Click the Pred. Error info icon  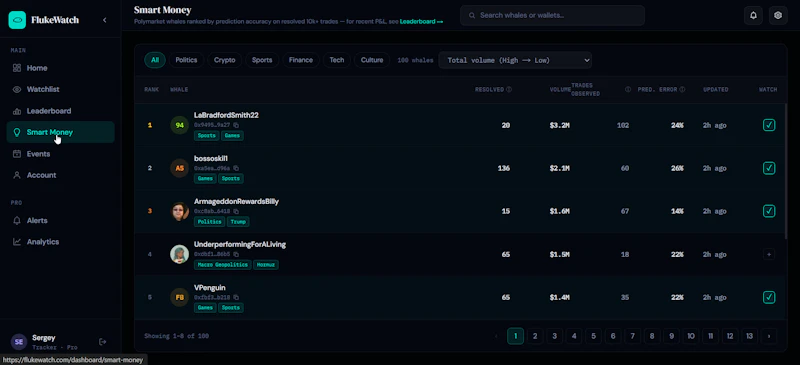[682, 89]
